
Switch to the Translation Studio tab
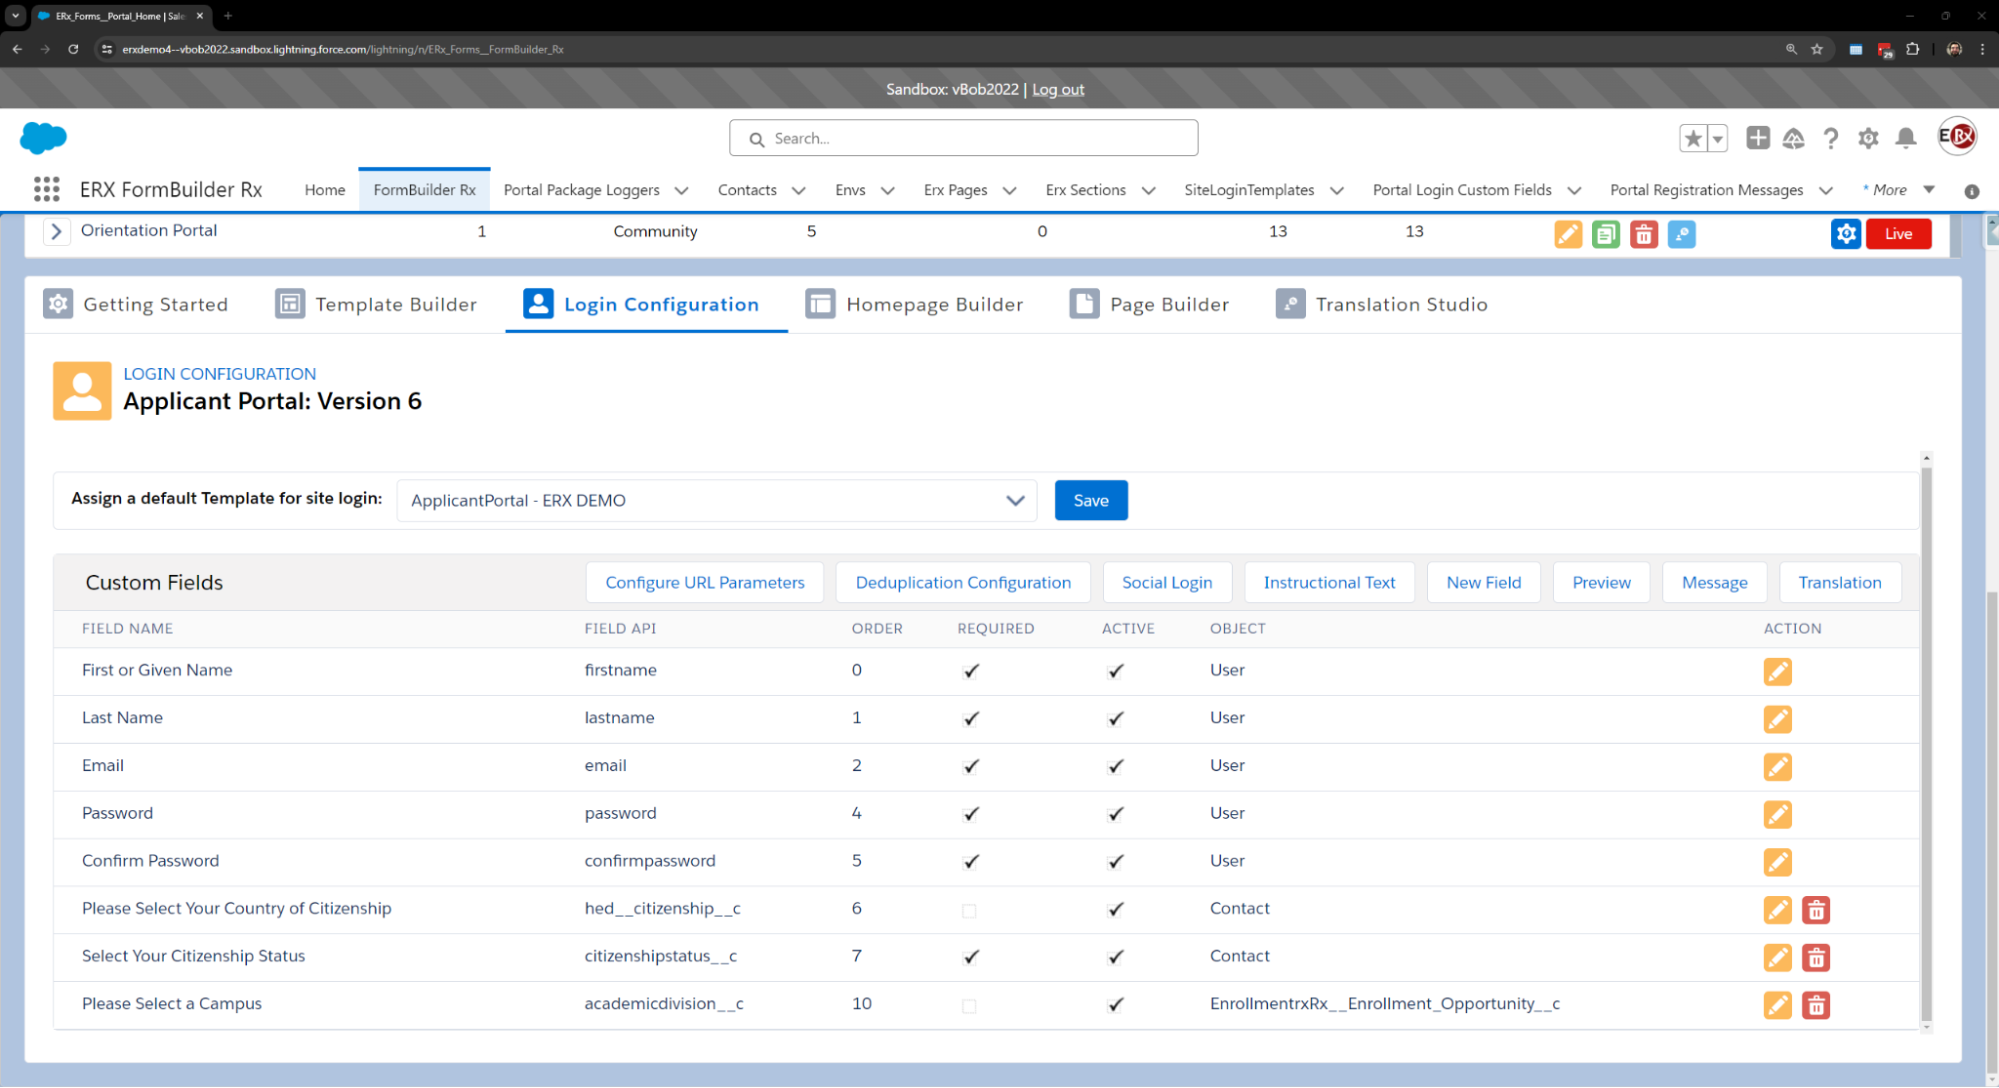point(1382,304)
